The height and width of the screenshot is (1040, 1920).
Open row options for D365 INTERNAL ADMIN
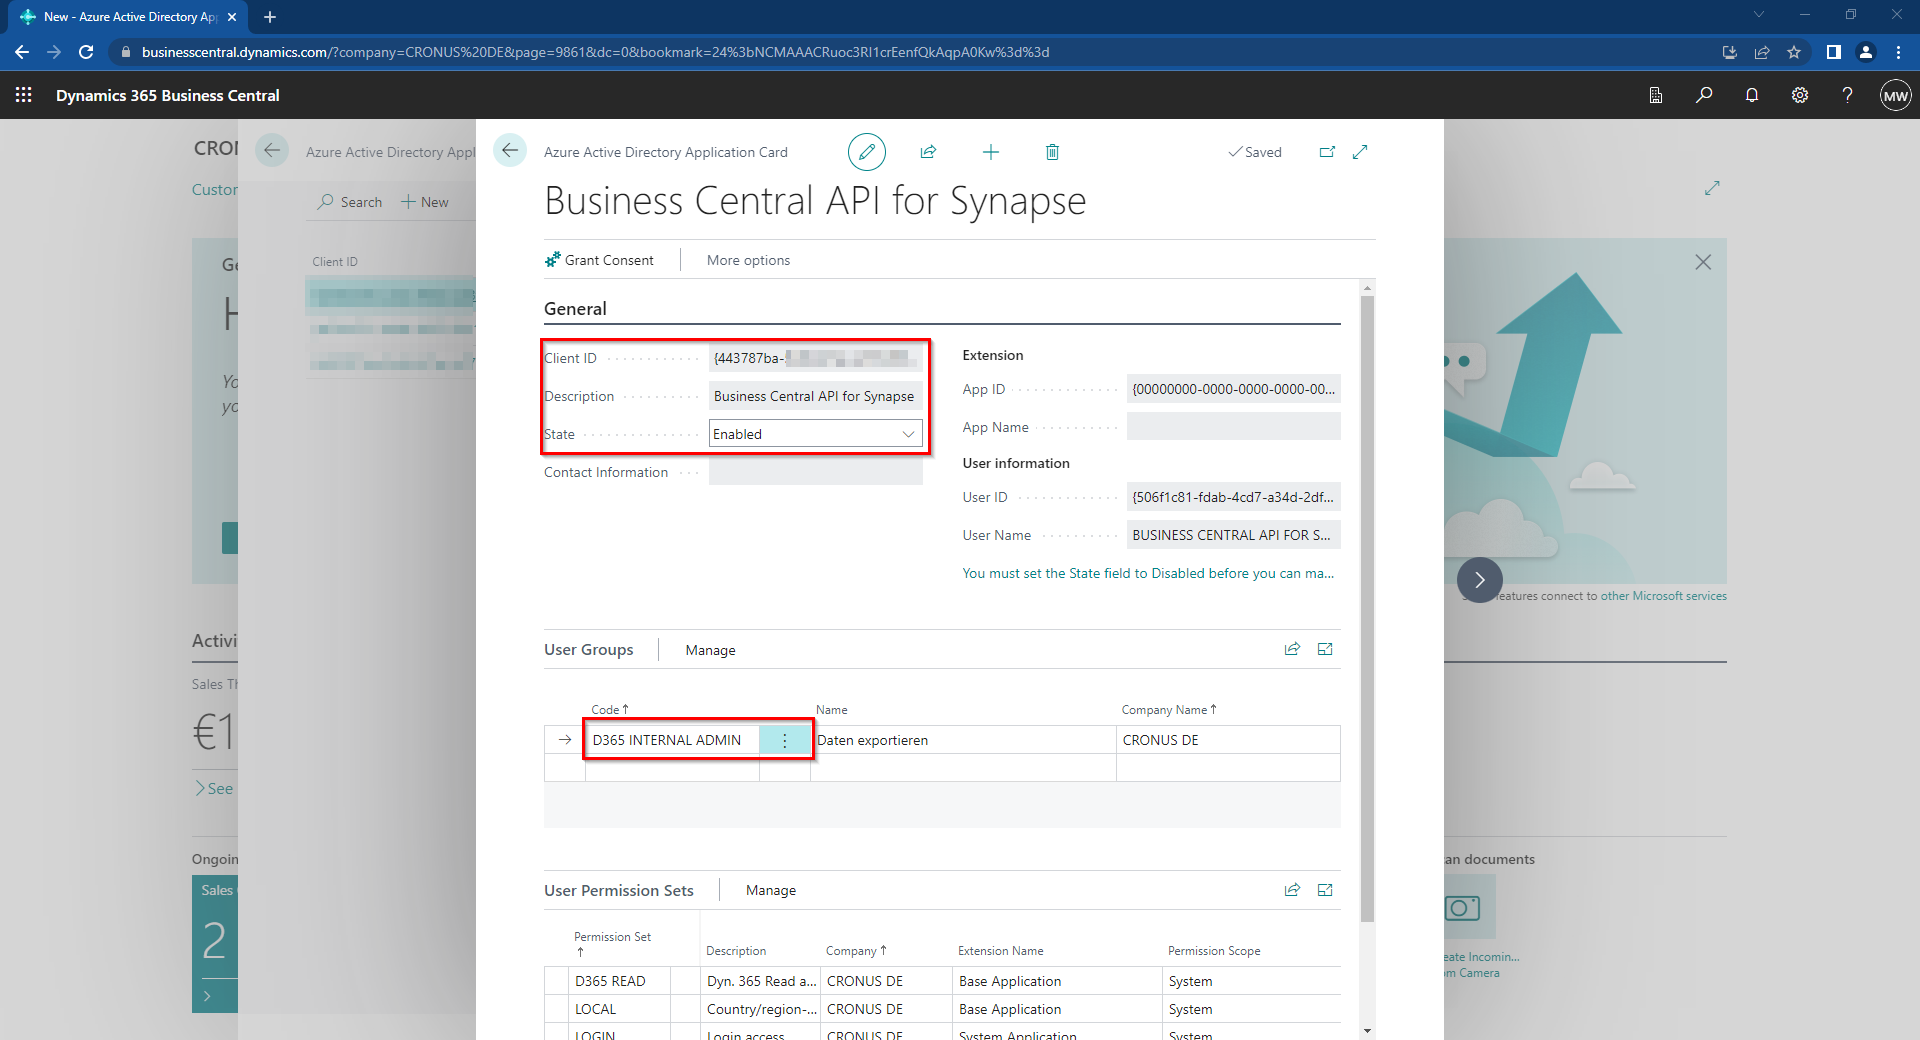click(785, 740)
